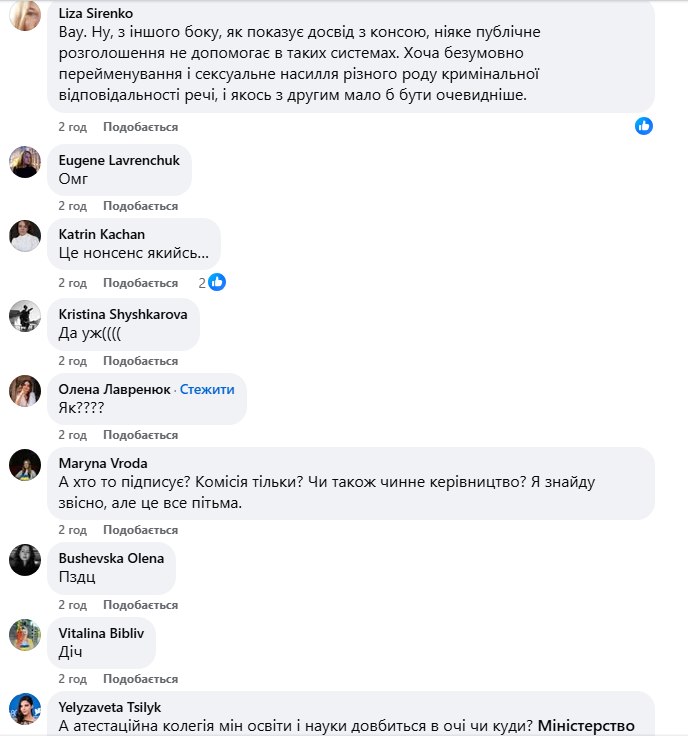This screenshot has height=751, width=688.
Task: Click the Міністерство link in Tsilyk's comment
Action: click(586, 727)
